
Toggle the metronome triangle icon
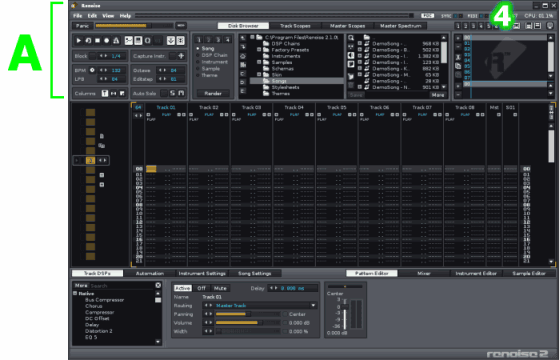(x=116, y=41)
